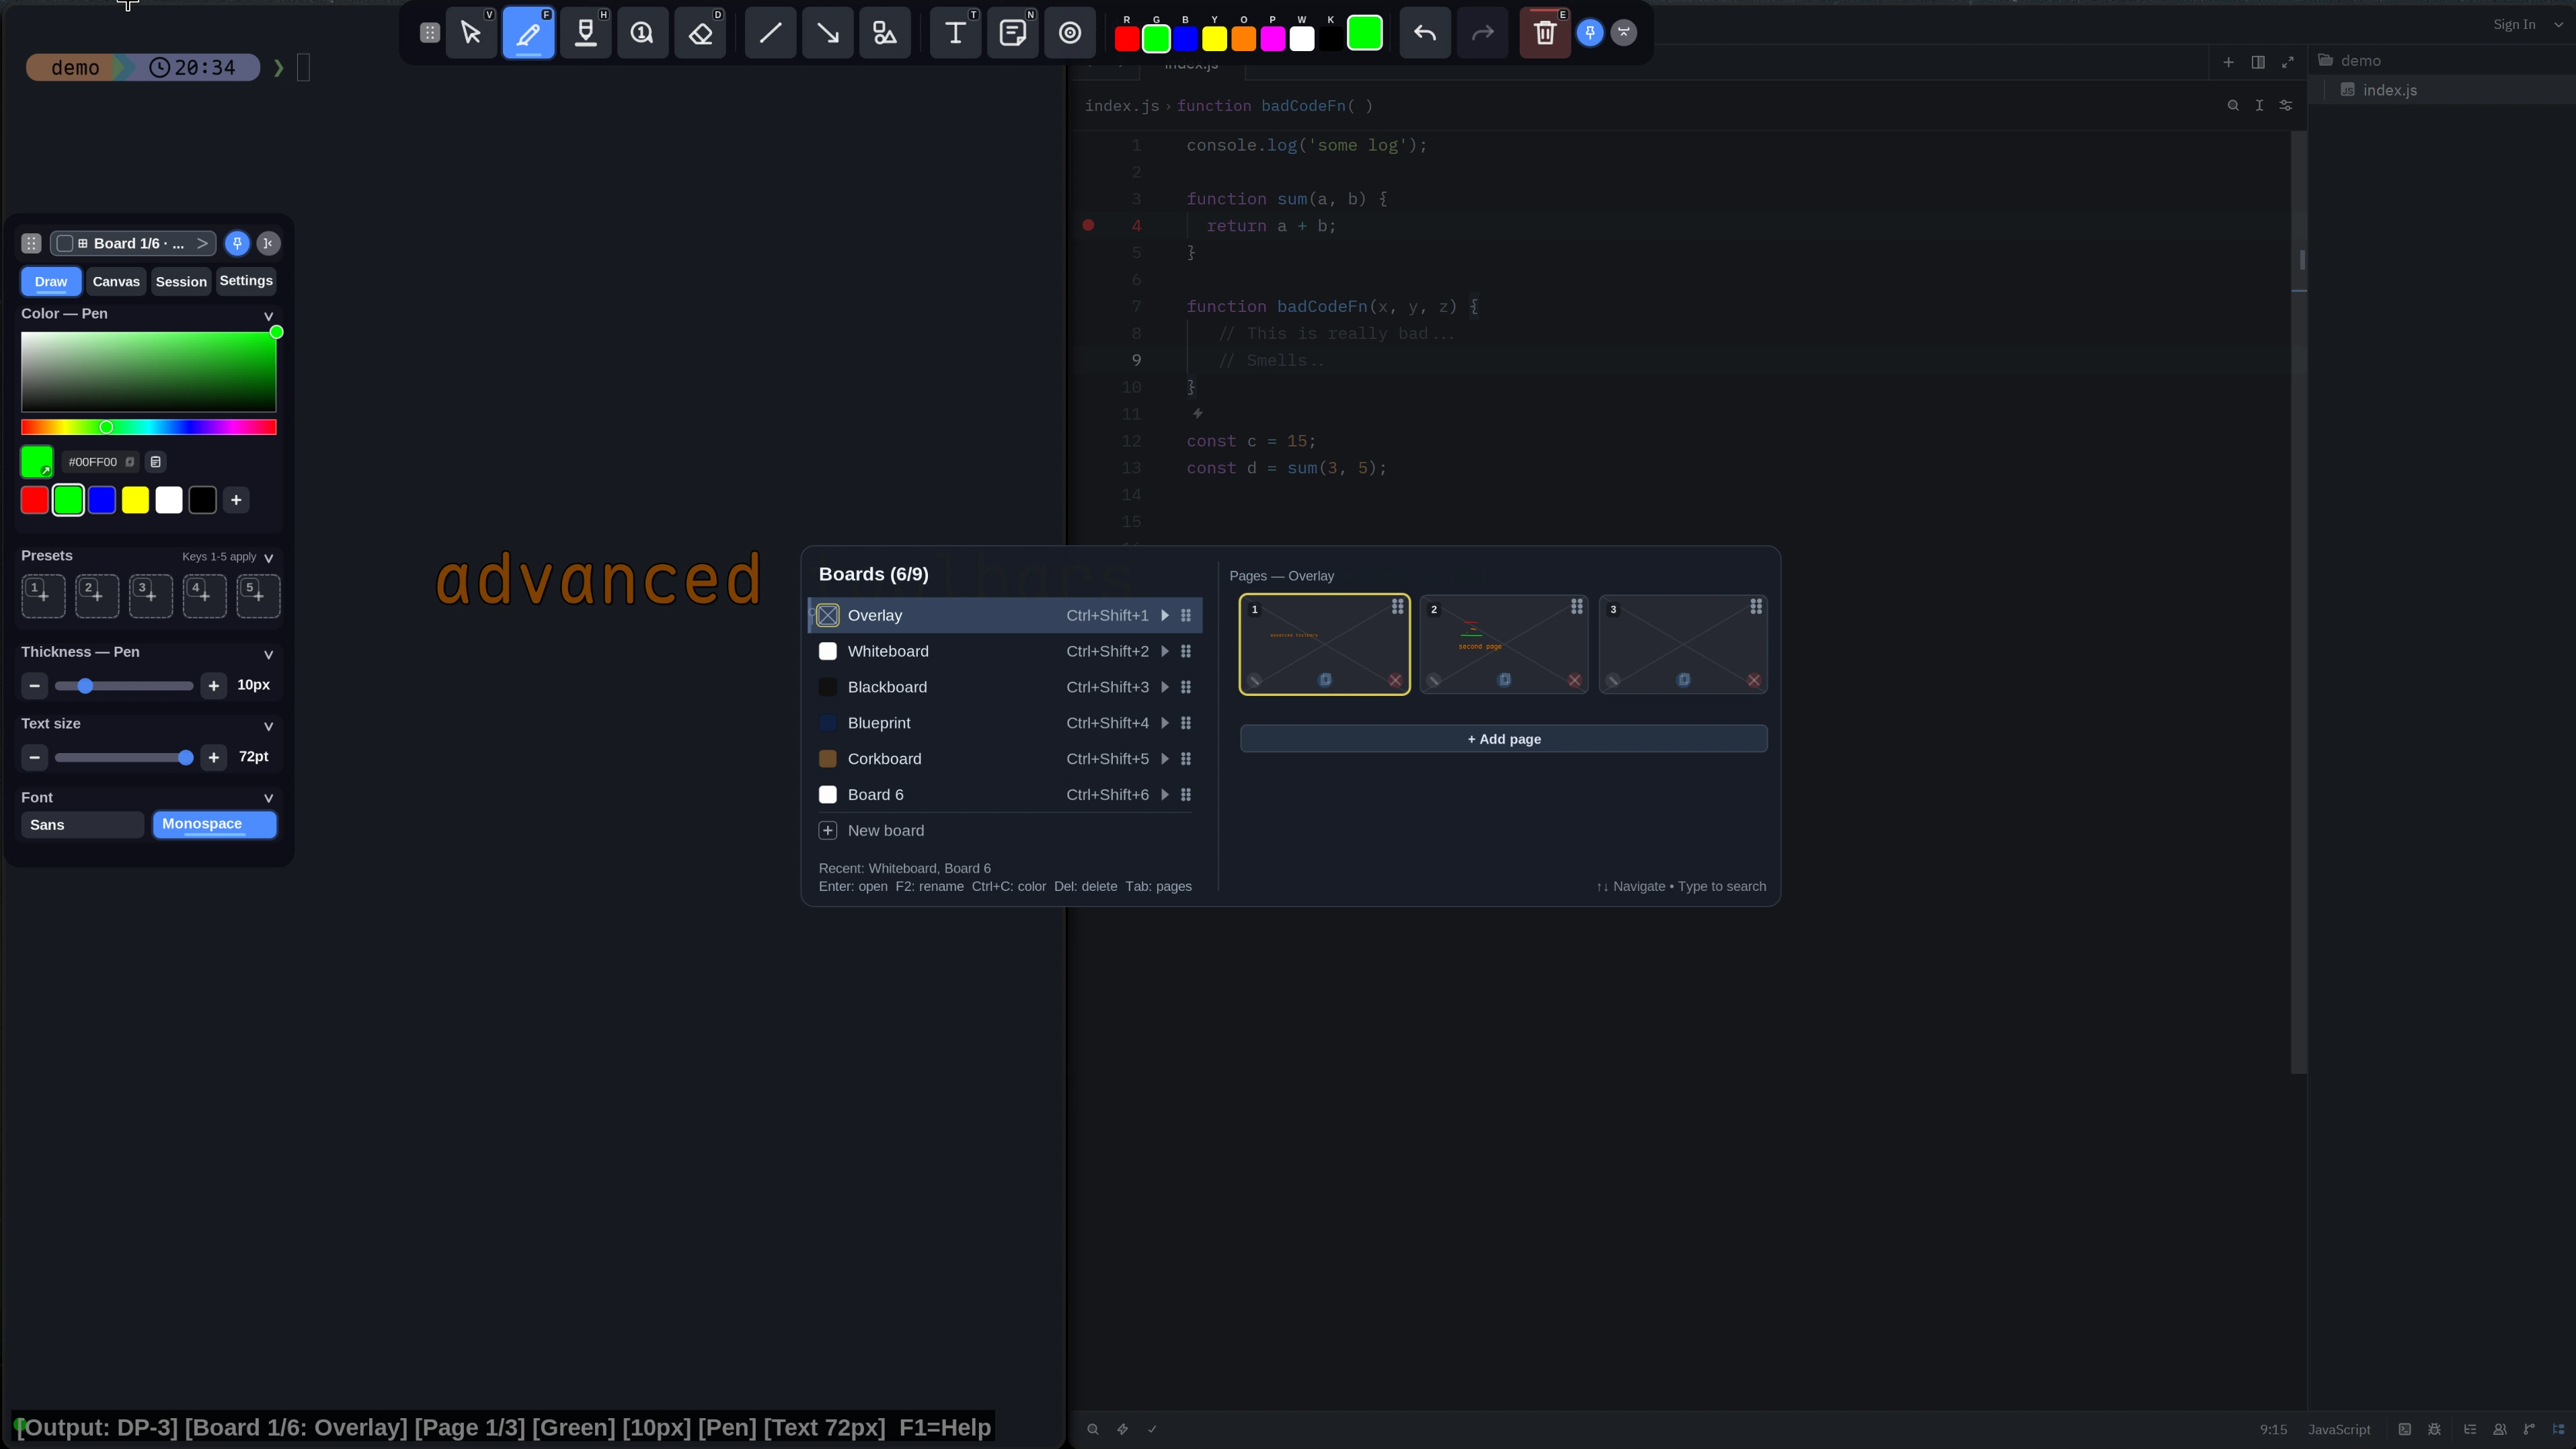This screenshot has height=1449, width=2576.
Task: Pick the orange color in top toolbar
Action: (1243, 38)
